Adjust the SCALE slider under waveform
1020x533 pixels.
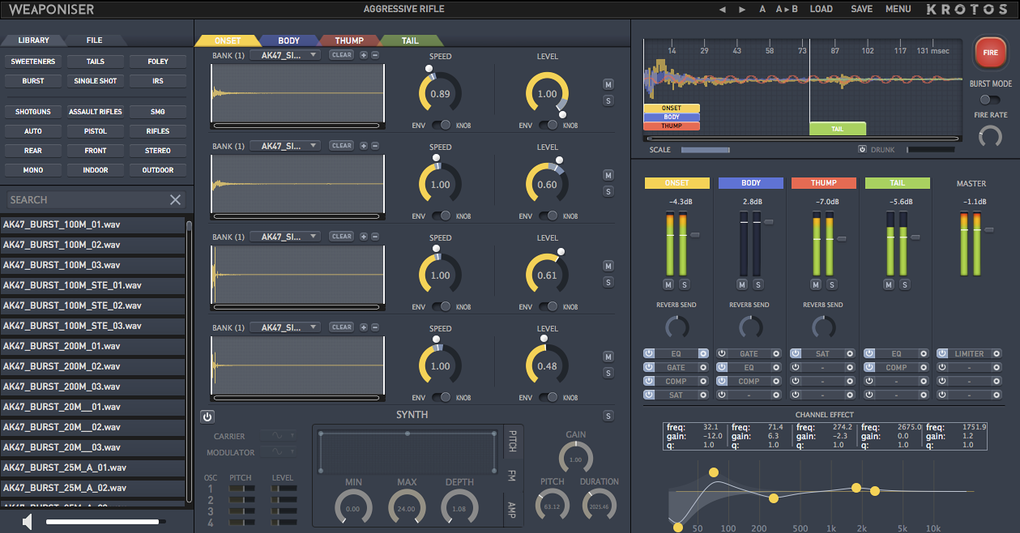click(x=705, y=150)
